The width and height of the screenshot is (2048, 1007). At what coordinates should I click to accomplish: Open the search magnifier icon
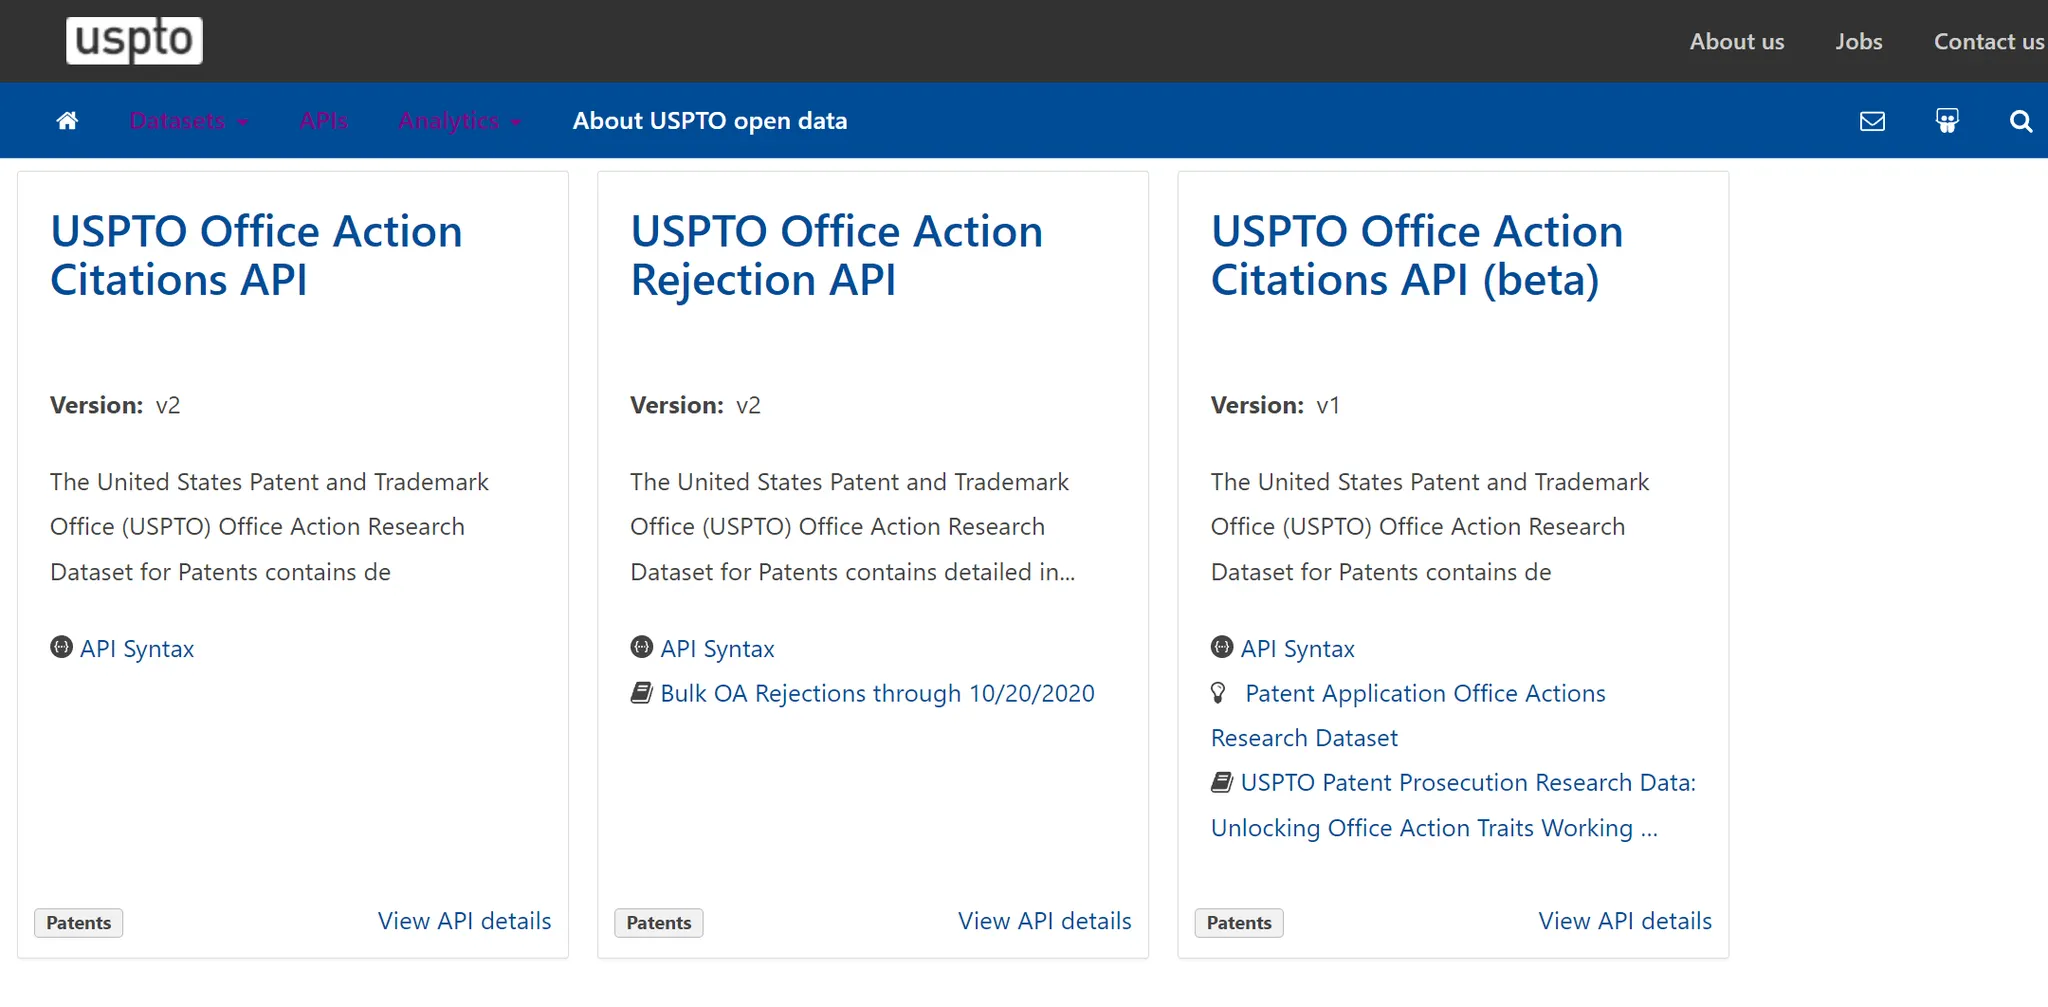pyautogui.click(x=2020, y=121)
